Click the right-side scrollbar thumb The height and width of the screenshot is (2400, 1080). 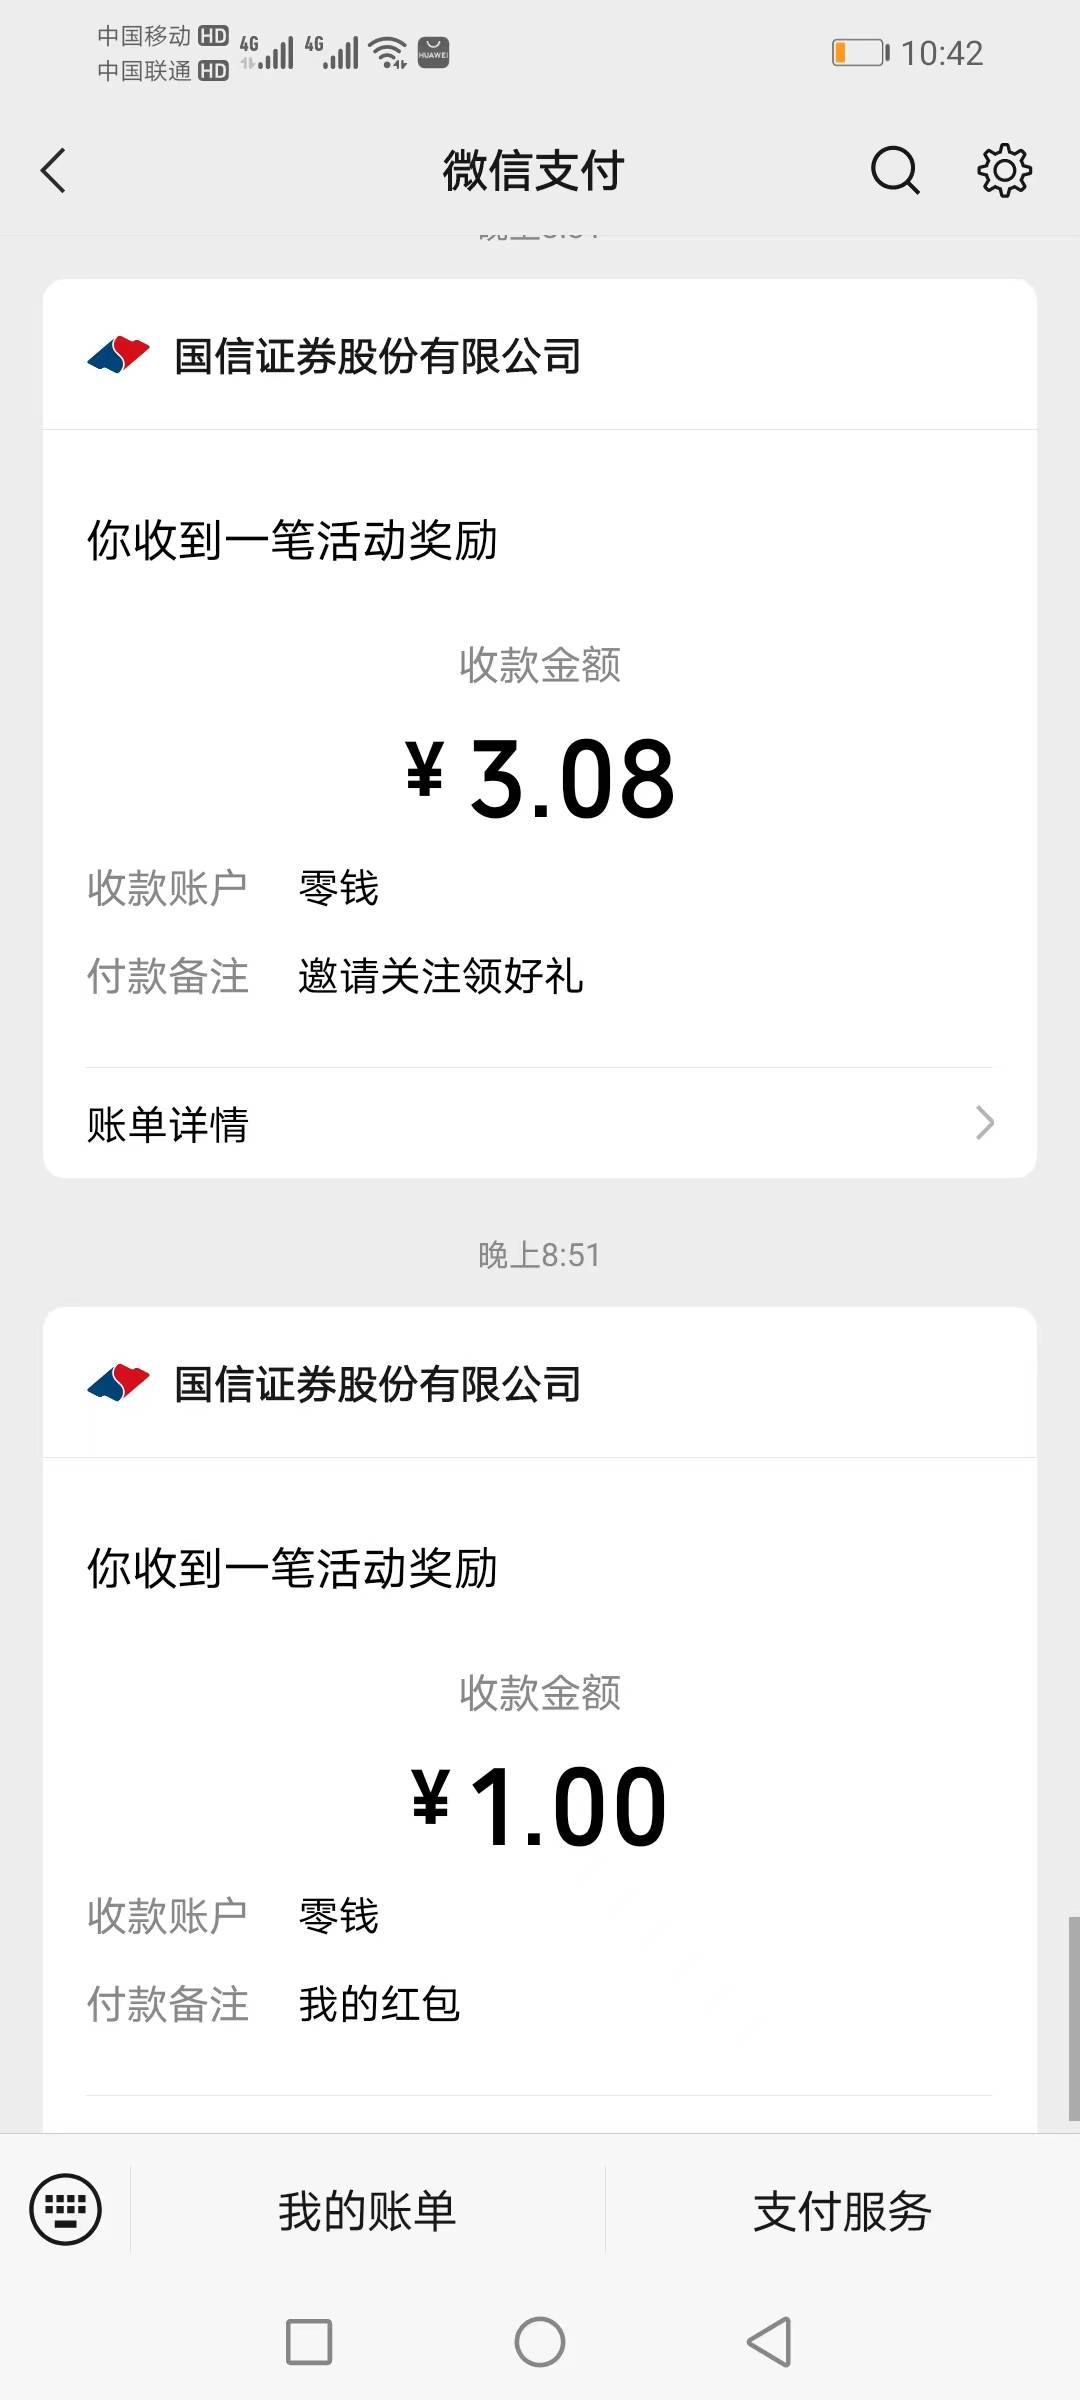pos(1073,2018)
